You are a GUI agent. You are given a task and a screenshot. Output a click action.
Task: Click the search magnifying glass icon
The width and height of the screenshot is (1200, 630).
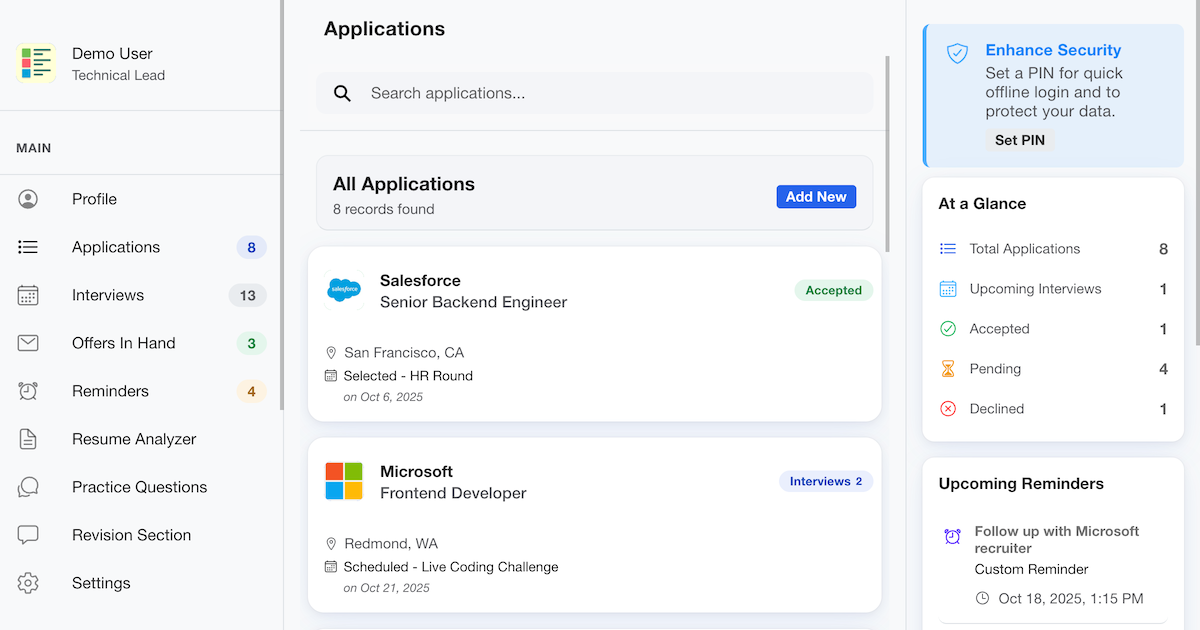click(x=343, y=92)
